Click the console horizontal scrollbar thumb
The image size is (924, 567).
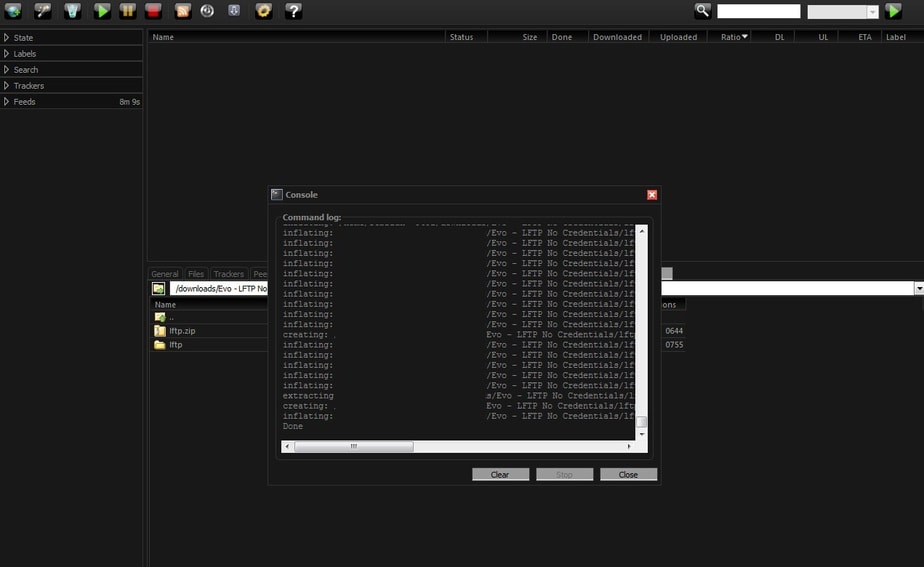(x=354, y=446)
